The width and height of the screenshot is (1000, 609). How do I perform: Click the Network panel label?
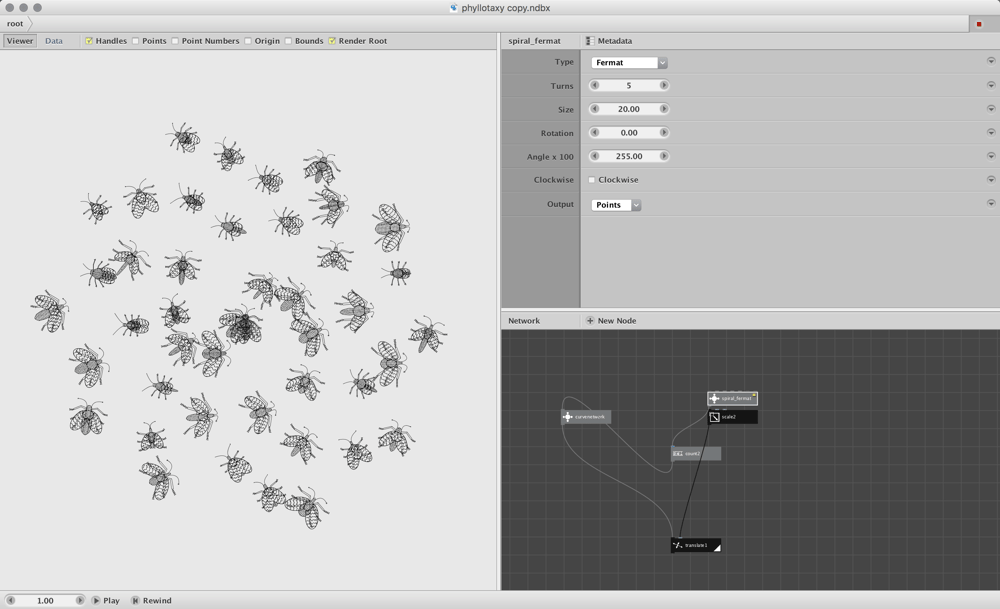(524, 321)
